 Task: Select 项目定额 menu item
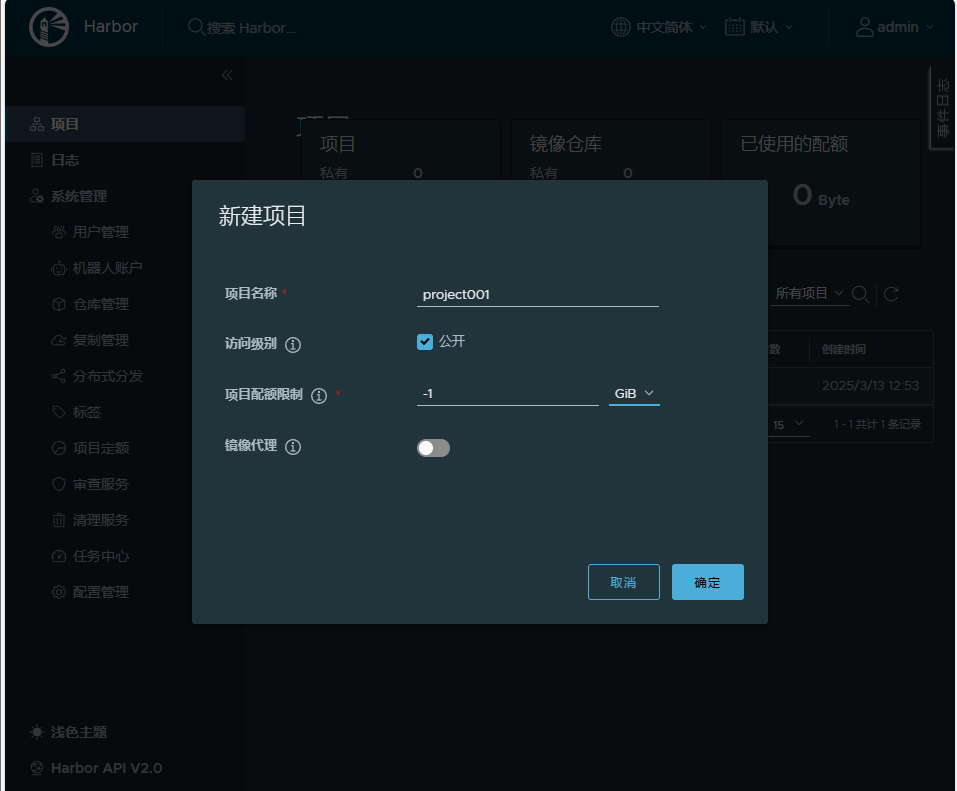pyautogui.click(x=101, y=448)
